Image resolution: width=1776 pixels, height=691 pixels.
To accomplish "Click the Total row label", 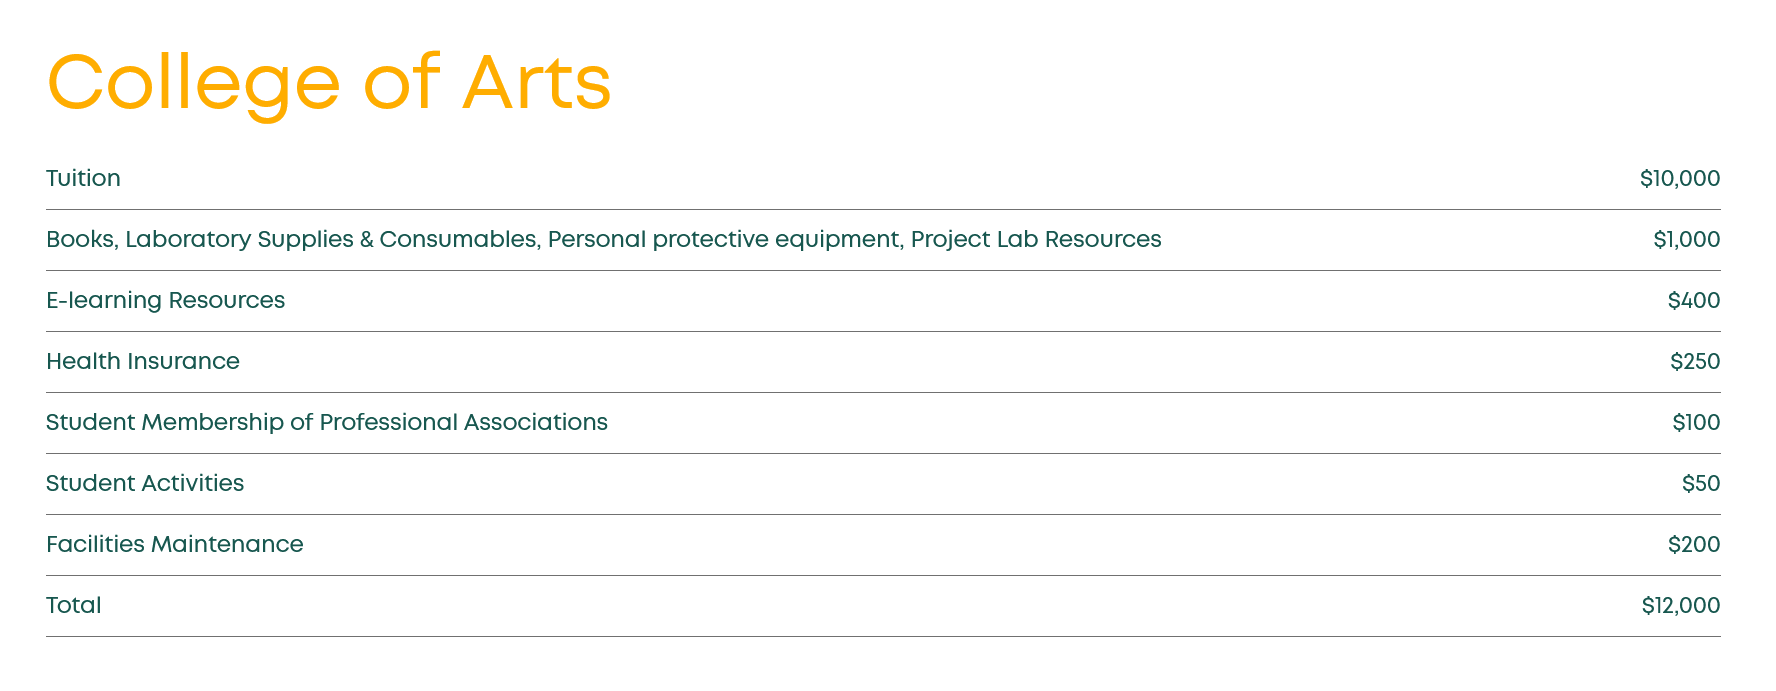I will point(74,606).
